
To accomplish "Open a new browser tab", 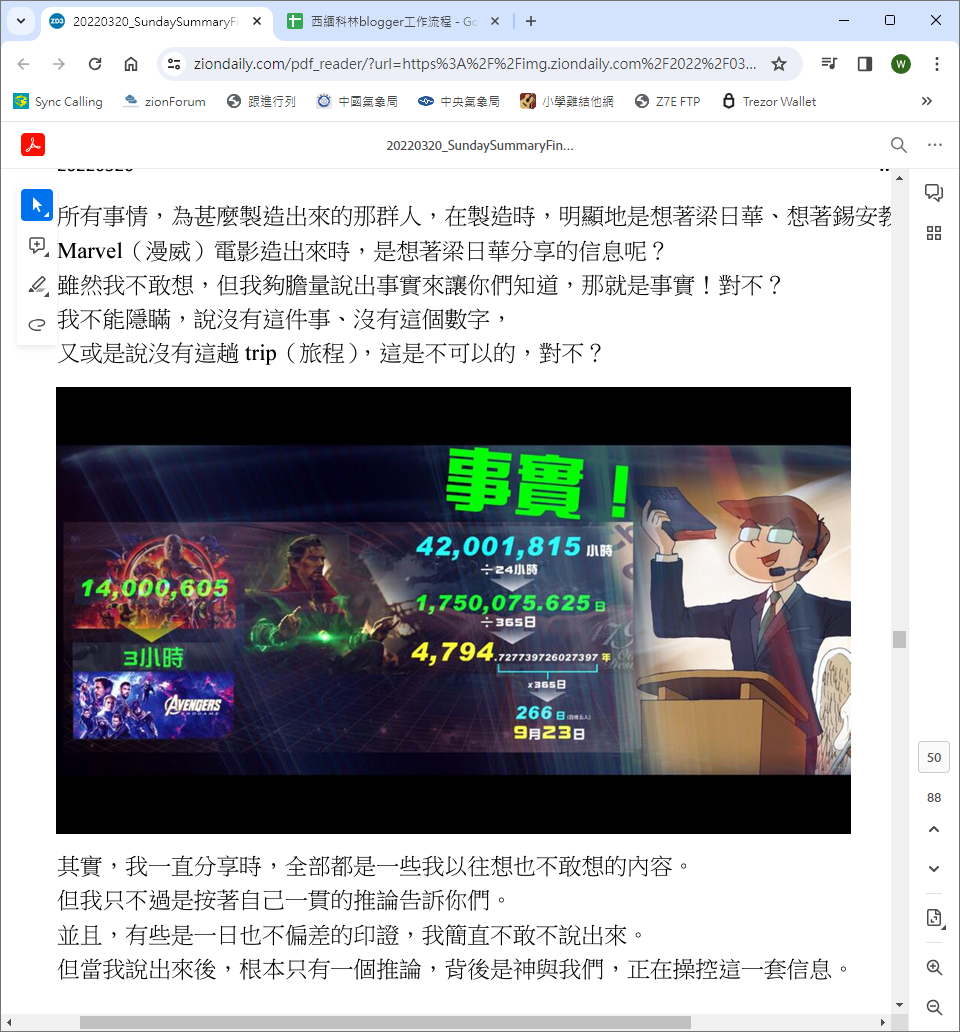I will point(531,22).
